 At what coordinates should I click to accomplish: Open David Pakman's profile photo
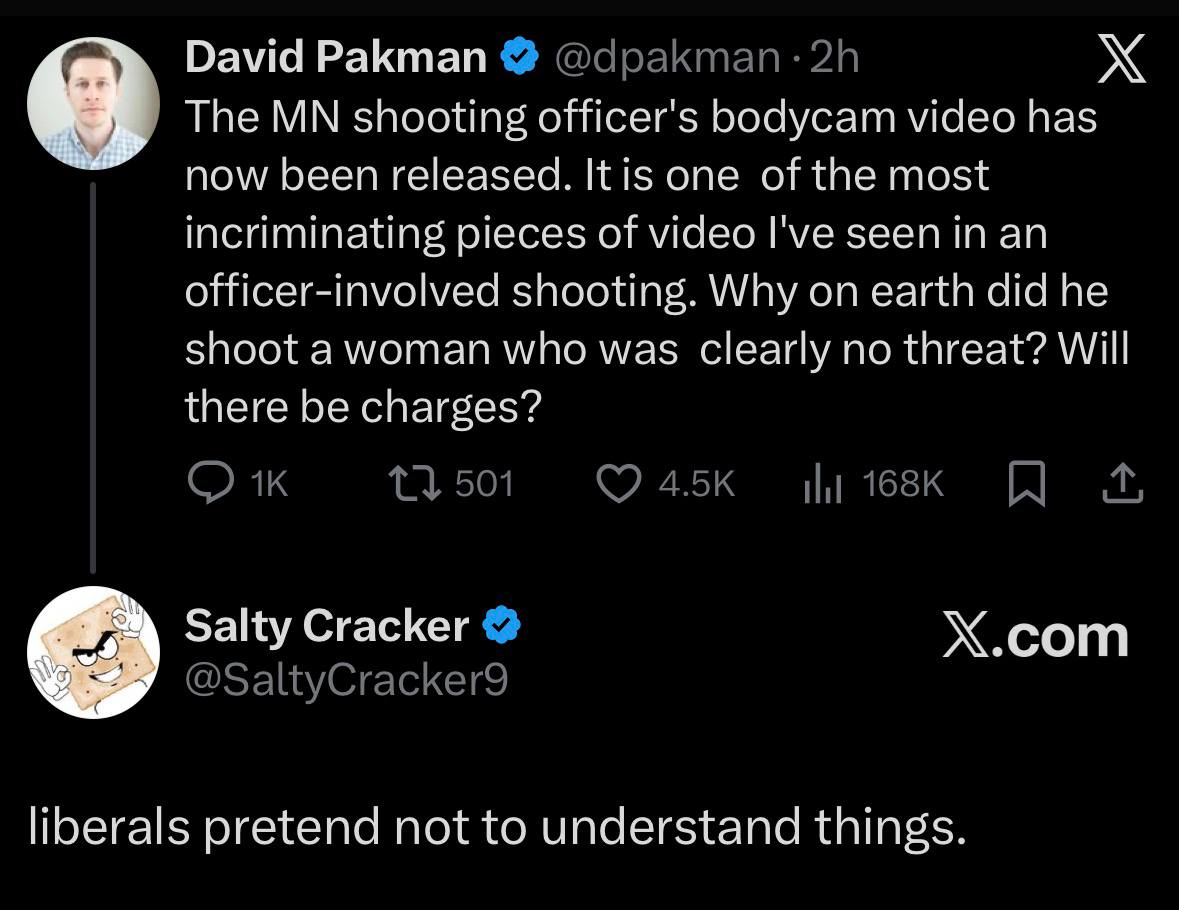[x=93, y=103]
